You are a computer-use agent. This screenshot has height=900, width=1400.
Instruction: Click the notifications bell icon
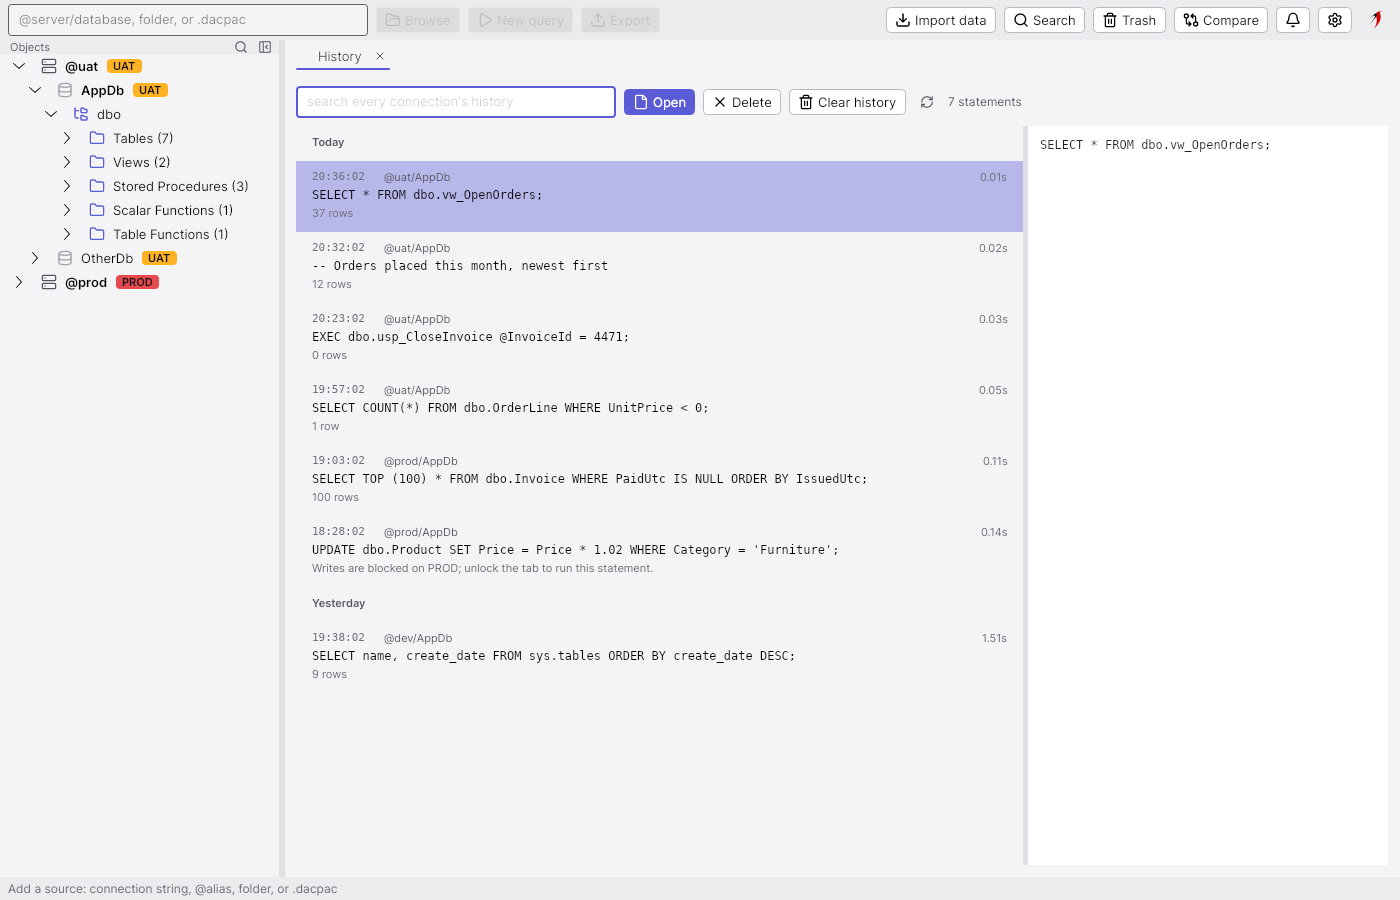click(1293, 20)
